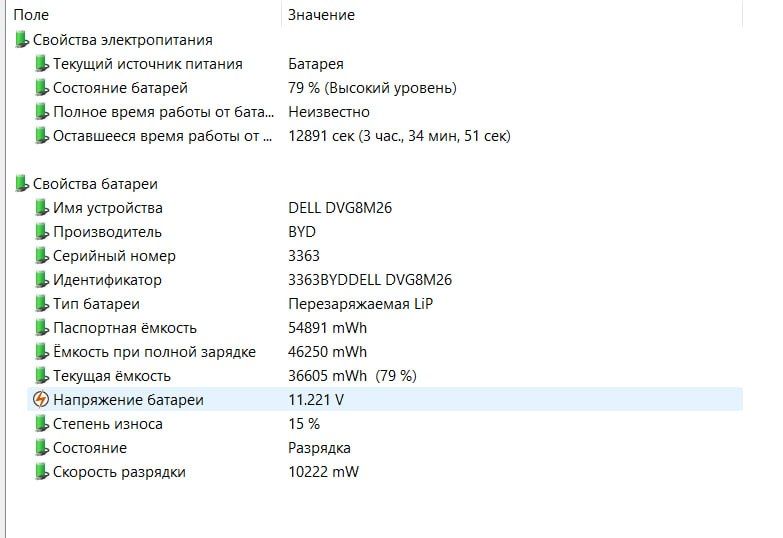Select the Серийный номер field label

point(114,256)
